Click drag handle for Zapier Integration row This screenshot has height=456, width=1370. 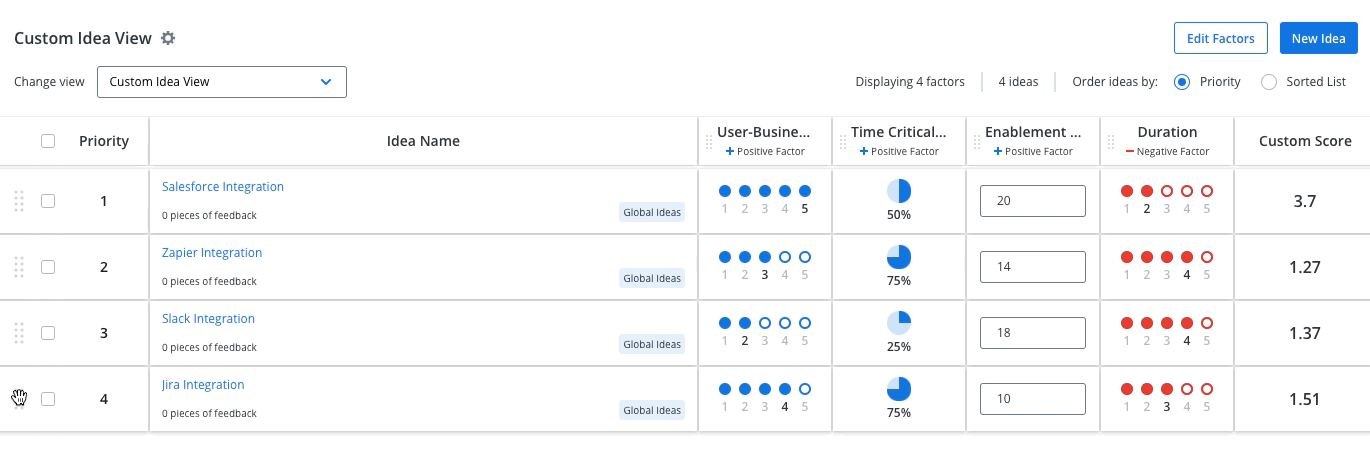pyautogui.click(x=19, y=267)
